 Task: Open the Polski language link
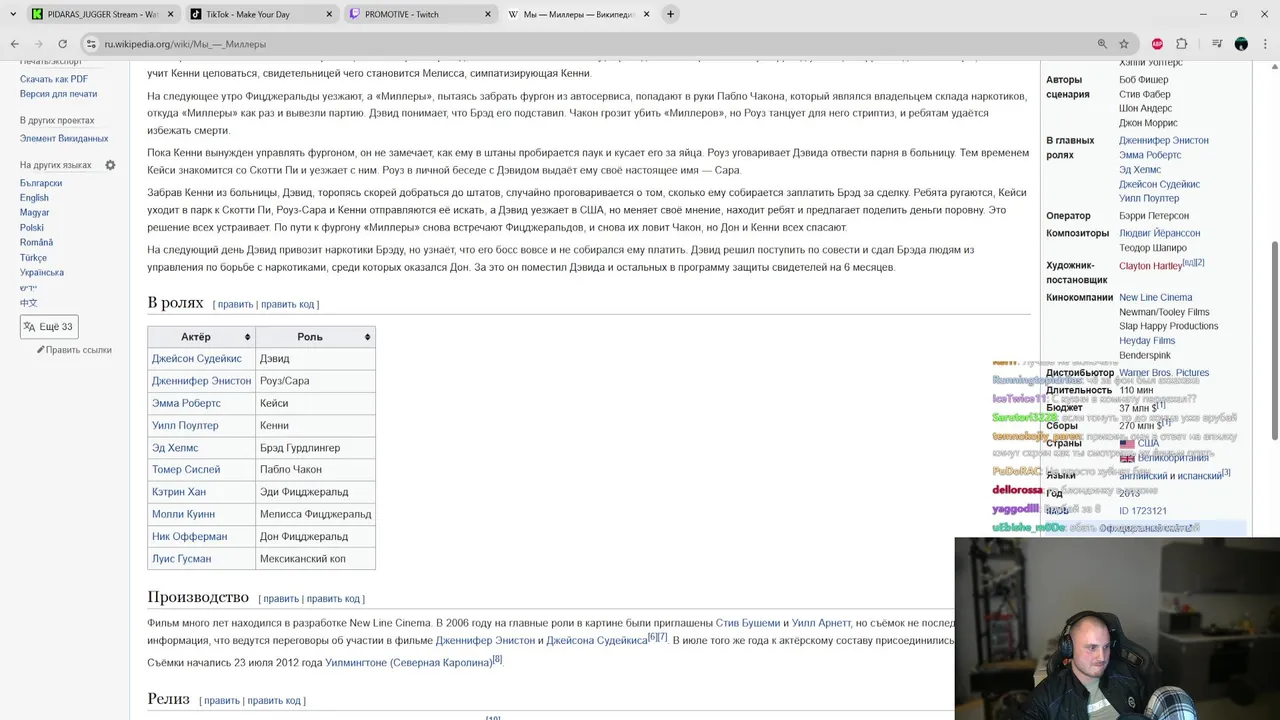[32, 228]
